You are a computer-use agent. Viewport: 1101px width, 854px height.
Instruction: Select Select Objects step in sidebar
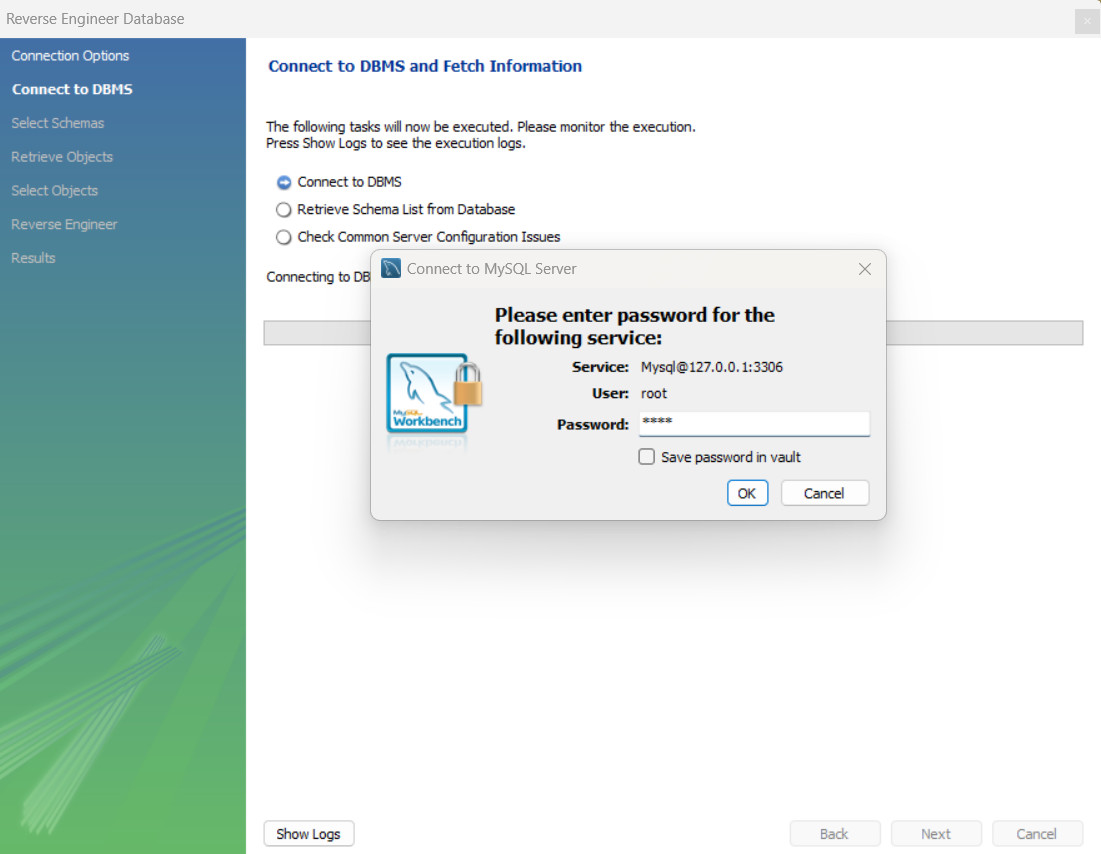tap(55, 190)
